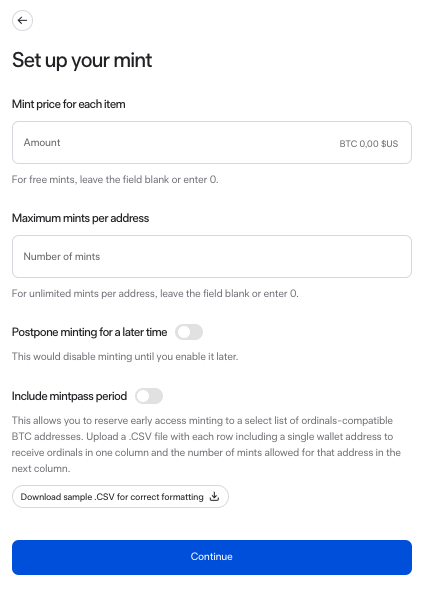Click the unlimited mints per address hint
Image resolution: width=423 pixels, height=599 pixels.
[155, 293]
